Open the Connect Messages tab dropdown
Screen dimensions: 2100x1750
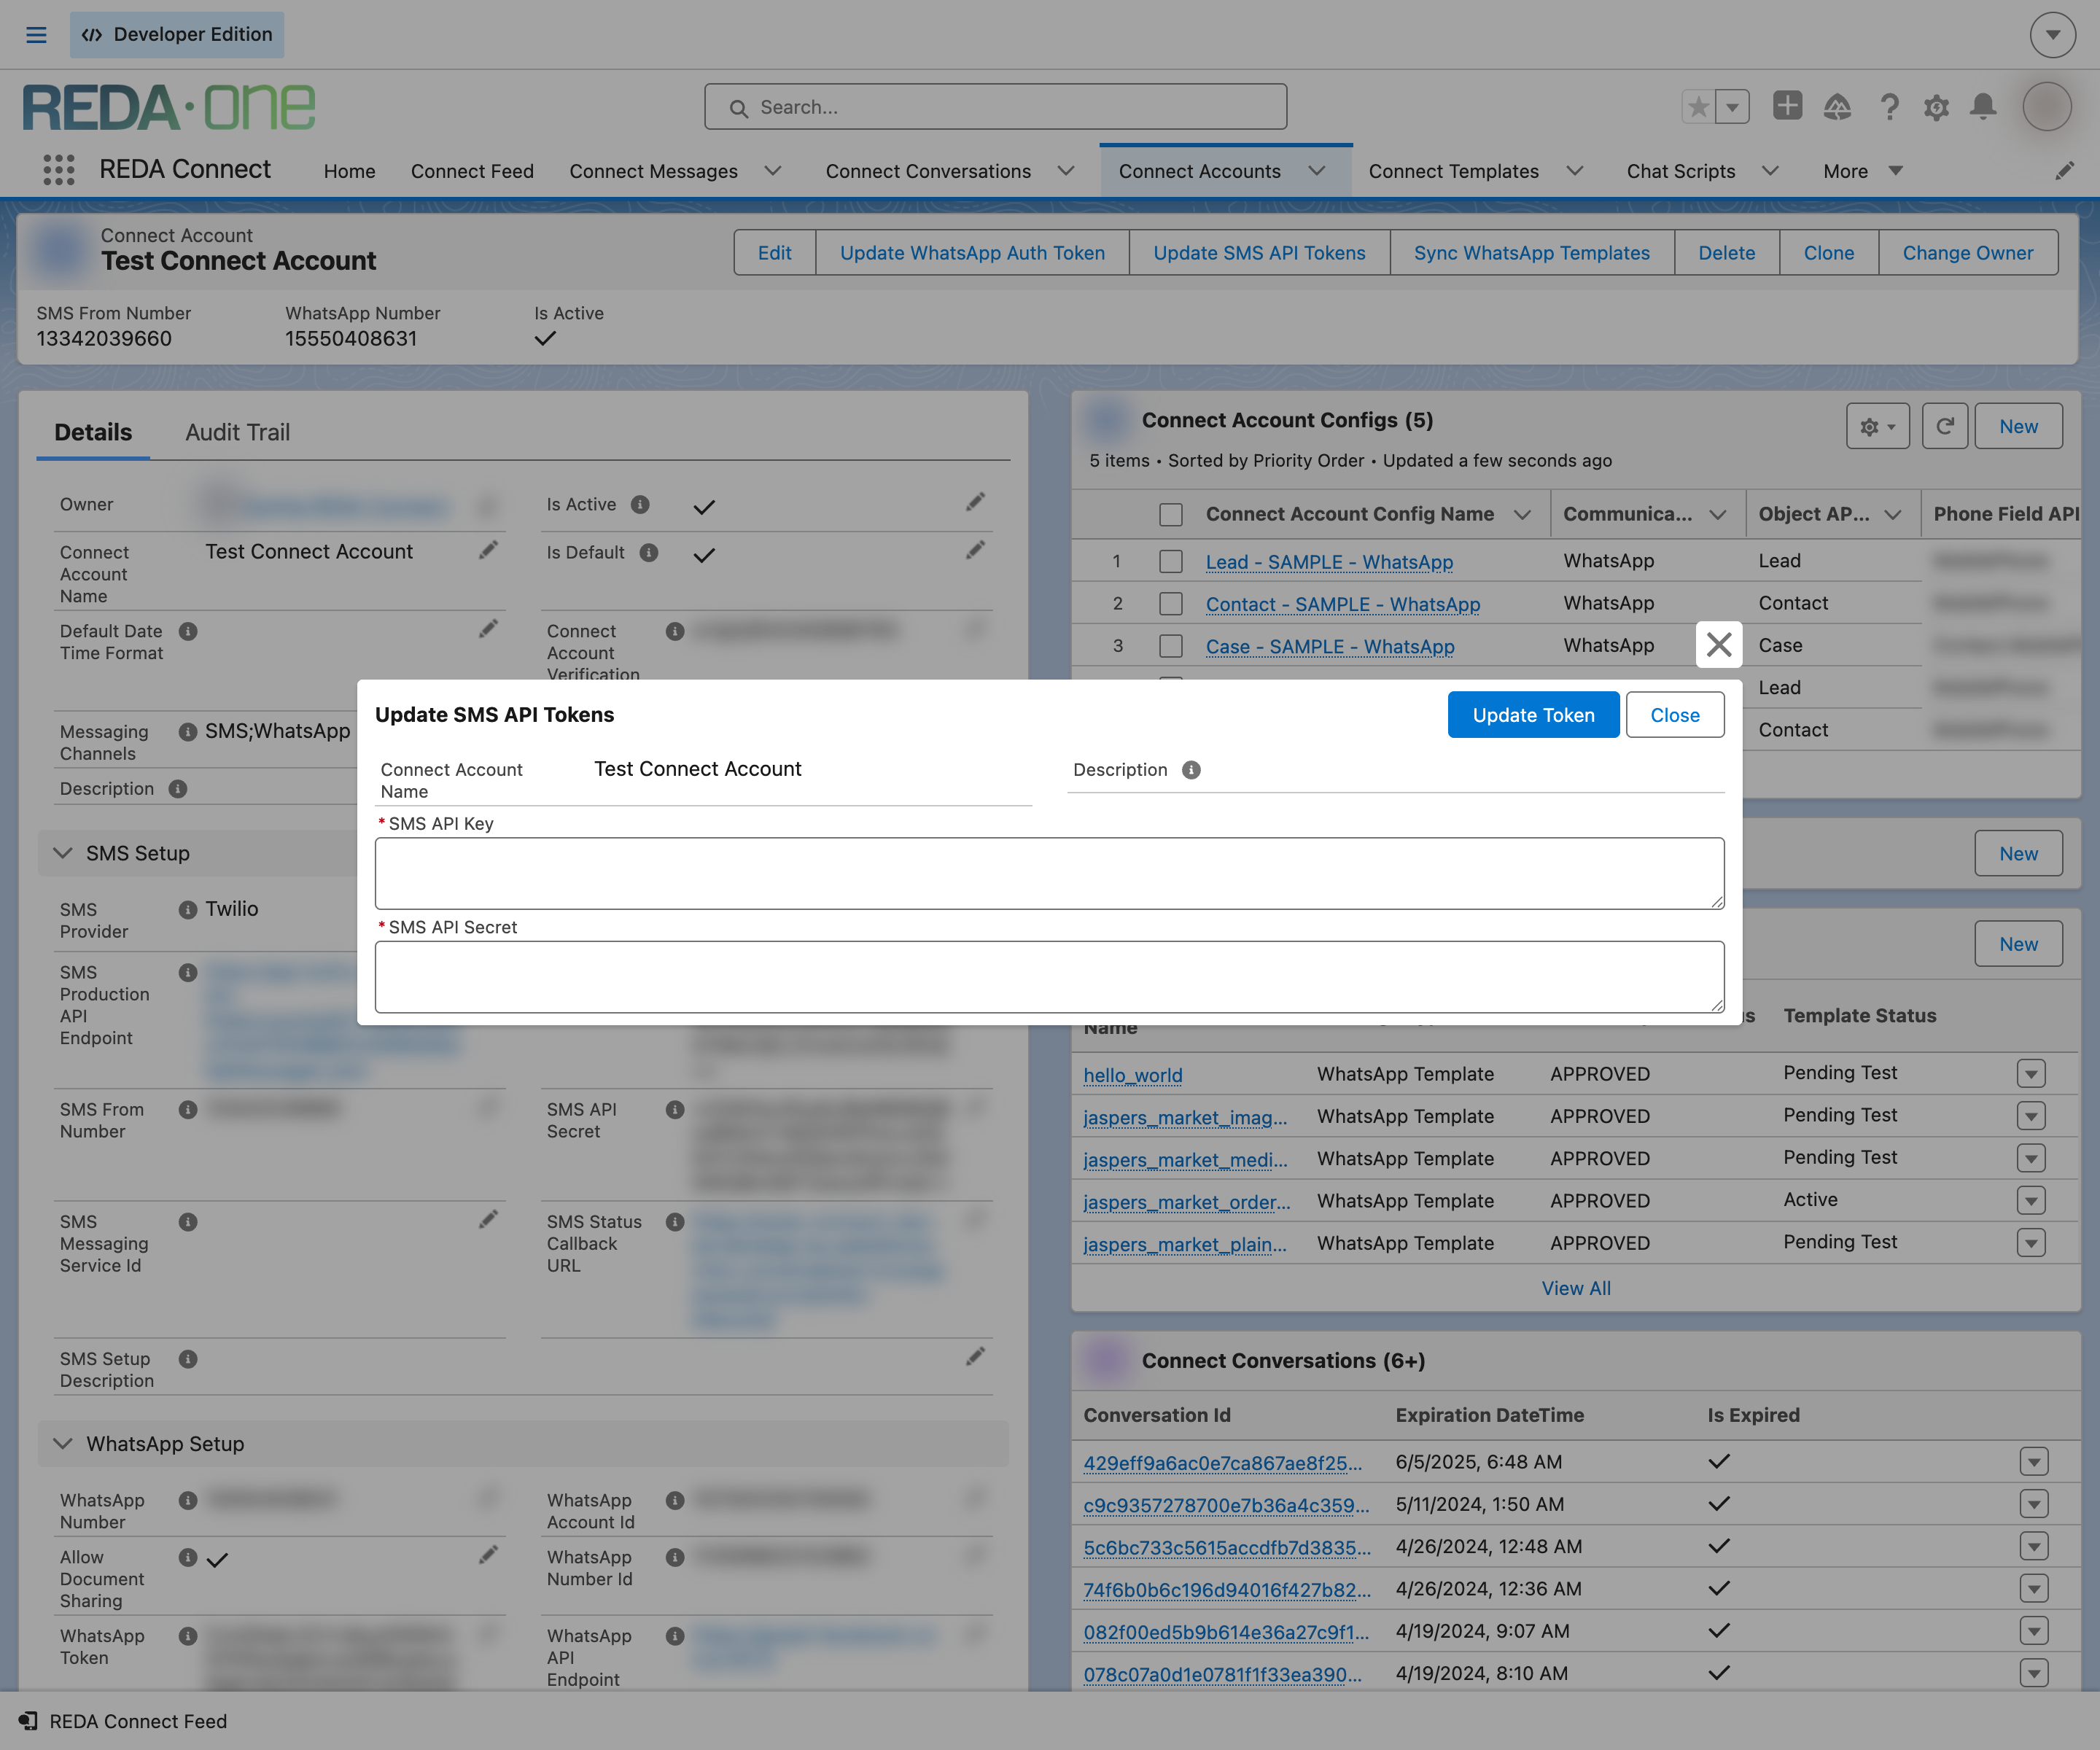(773, 171)
